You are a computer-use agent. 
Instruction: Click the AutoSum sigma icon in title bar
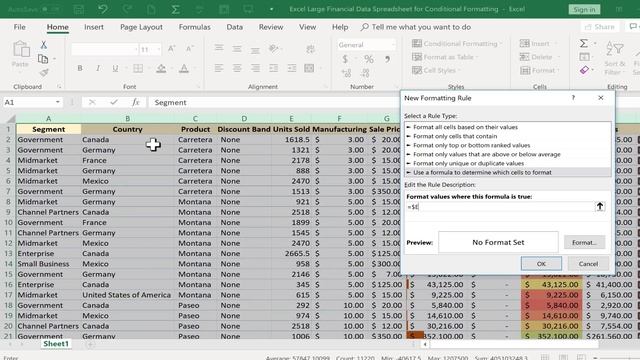[x=176, y=9]
